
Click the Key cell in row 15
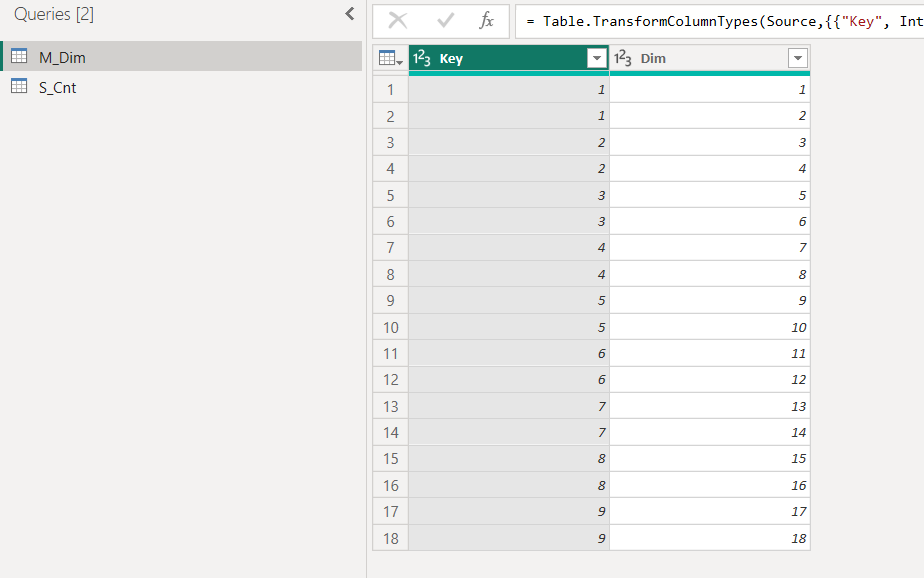[509, 459]
